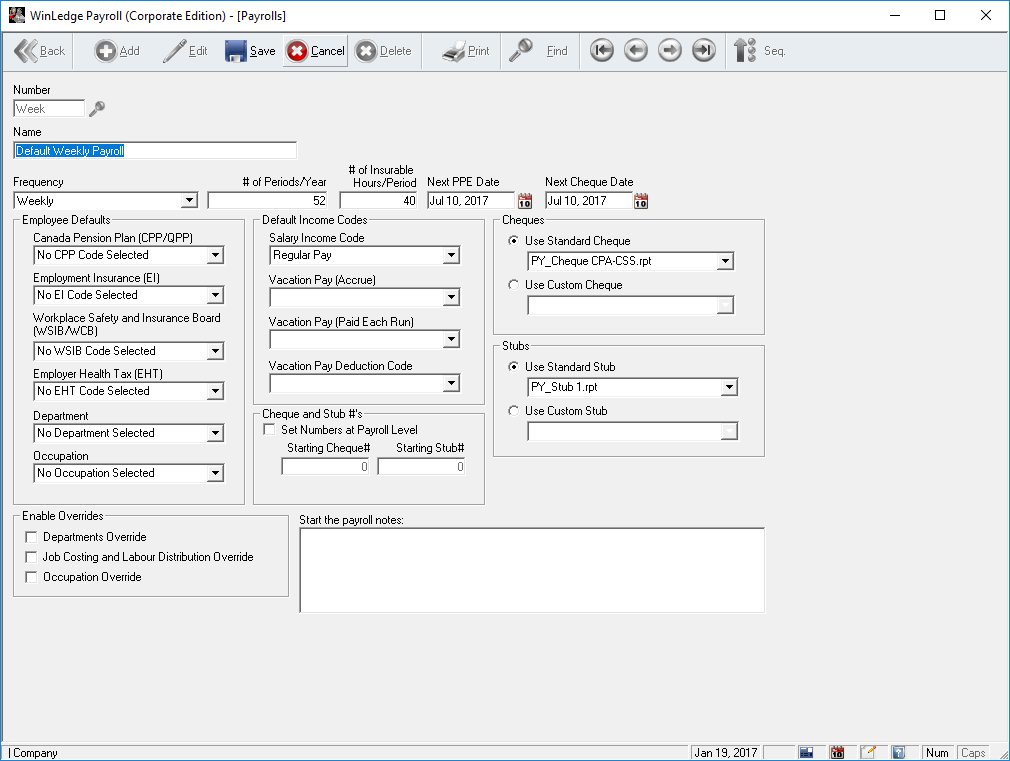Open the Salary Income Code dropdown
The height and width of the screenshot is (761, 1010).
(x=451, y=256)
